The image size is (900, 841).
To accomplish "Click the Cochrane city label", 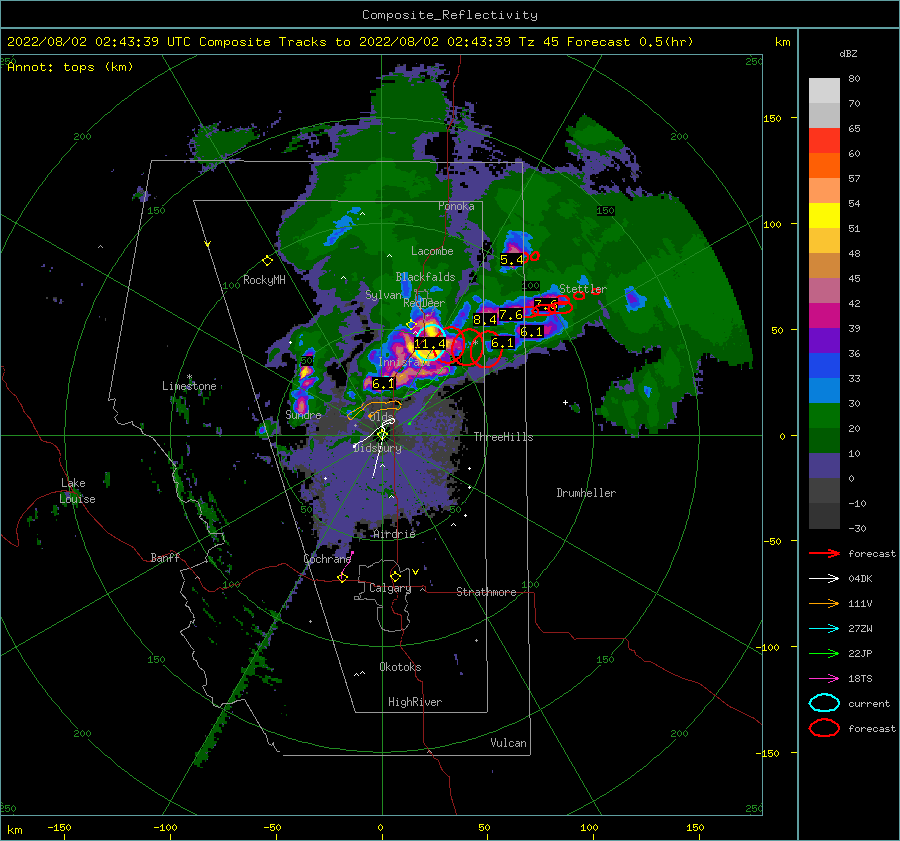I will [327, 559].
